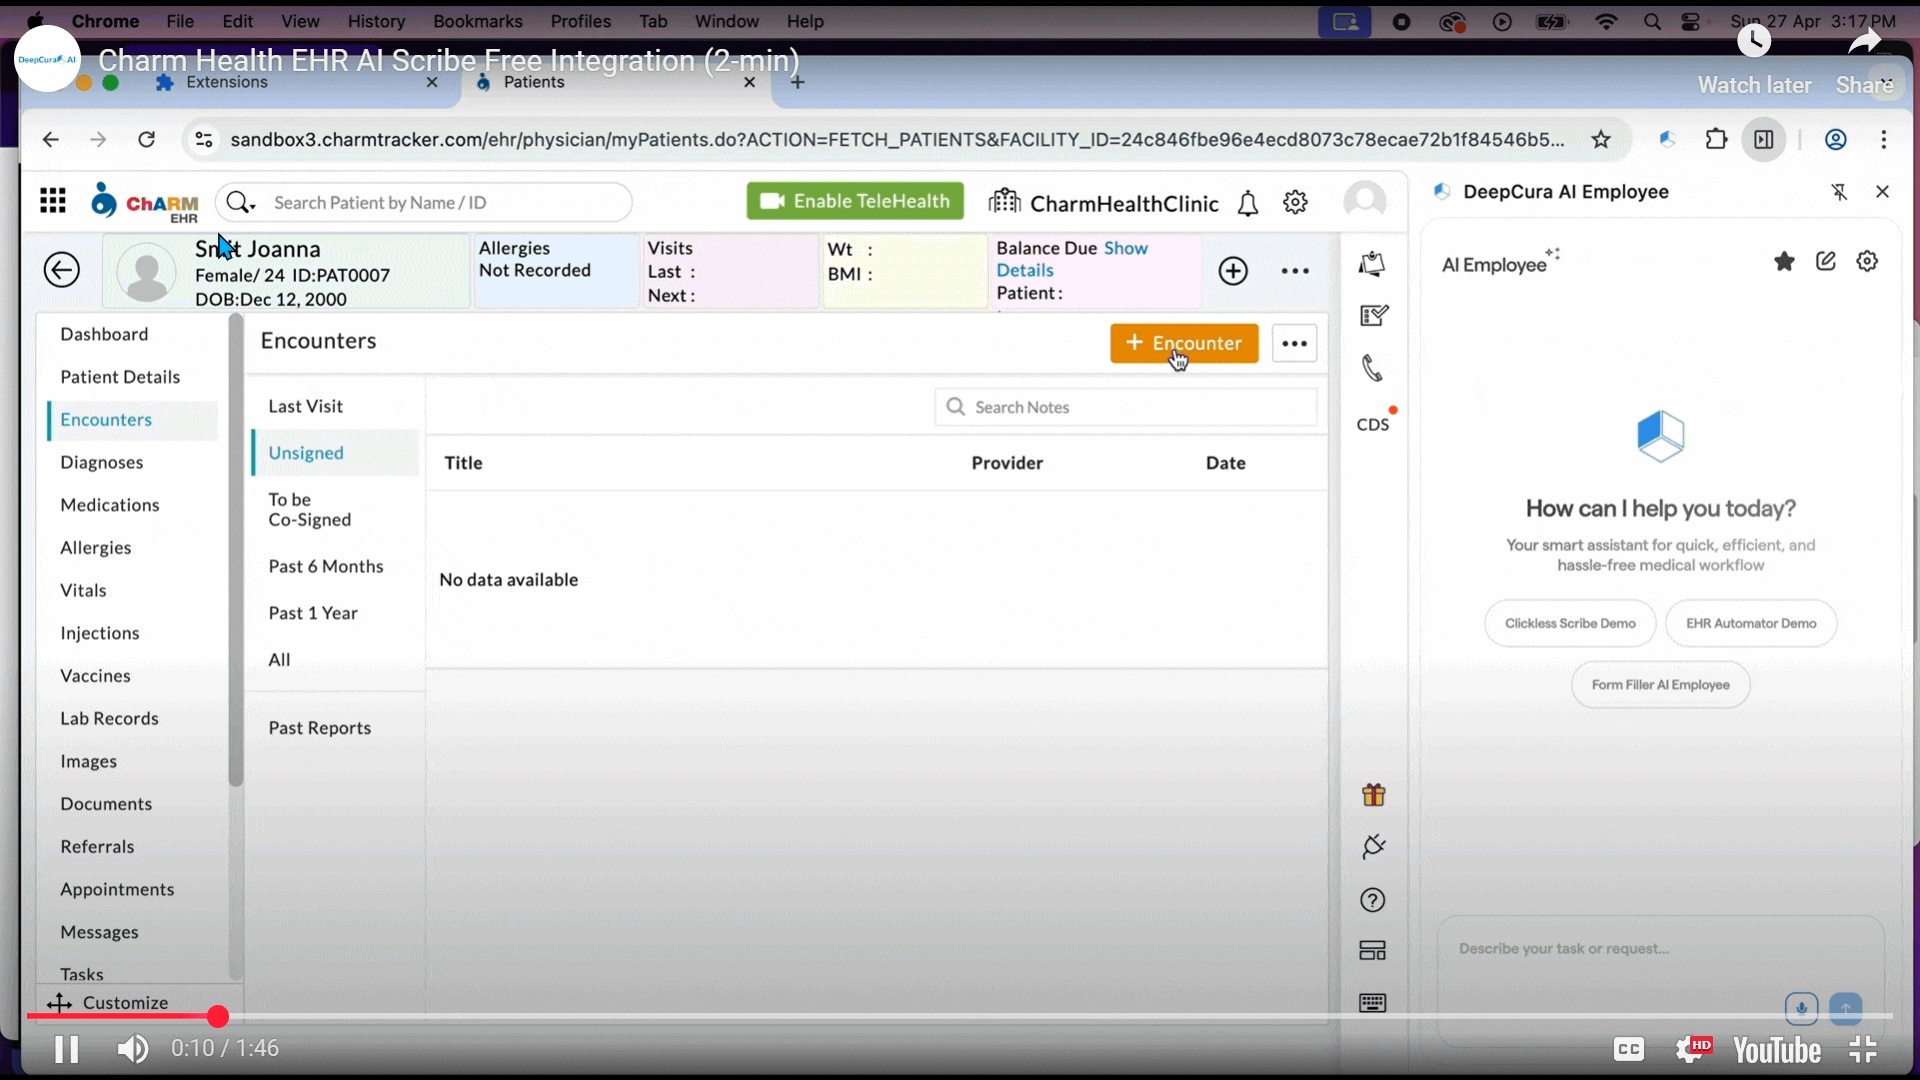
Task: Click Customize at sidebar bottom
Action: coord(108,1002)
